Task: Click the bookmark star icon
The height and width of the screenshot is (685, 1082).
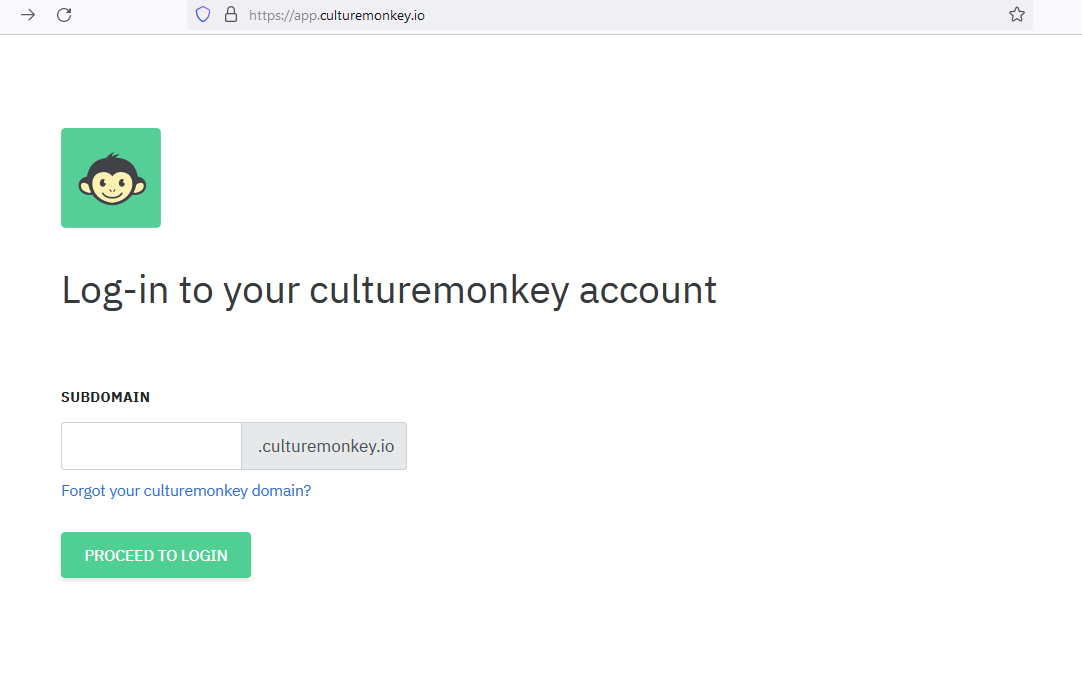Action: (1017, 15)
